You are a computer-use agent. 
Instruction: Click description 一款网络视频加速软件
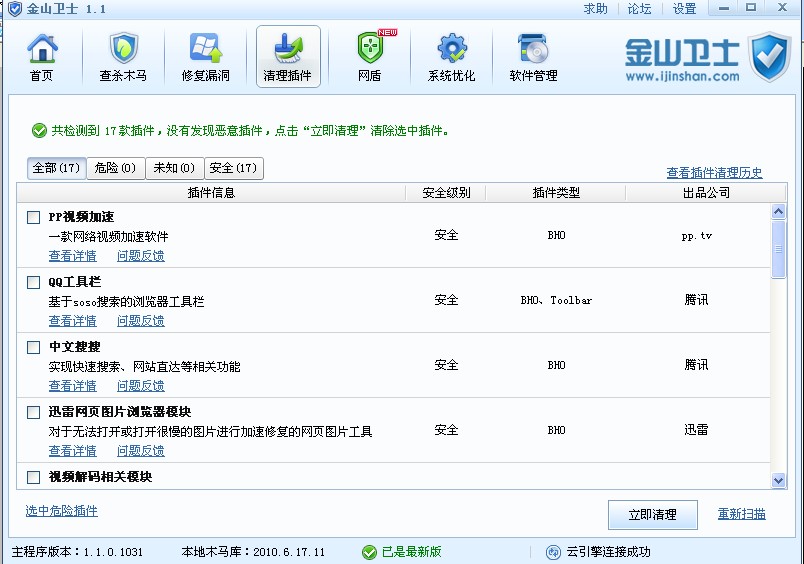109,237
